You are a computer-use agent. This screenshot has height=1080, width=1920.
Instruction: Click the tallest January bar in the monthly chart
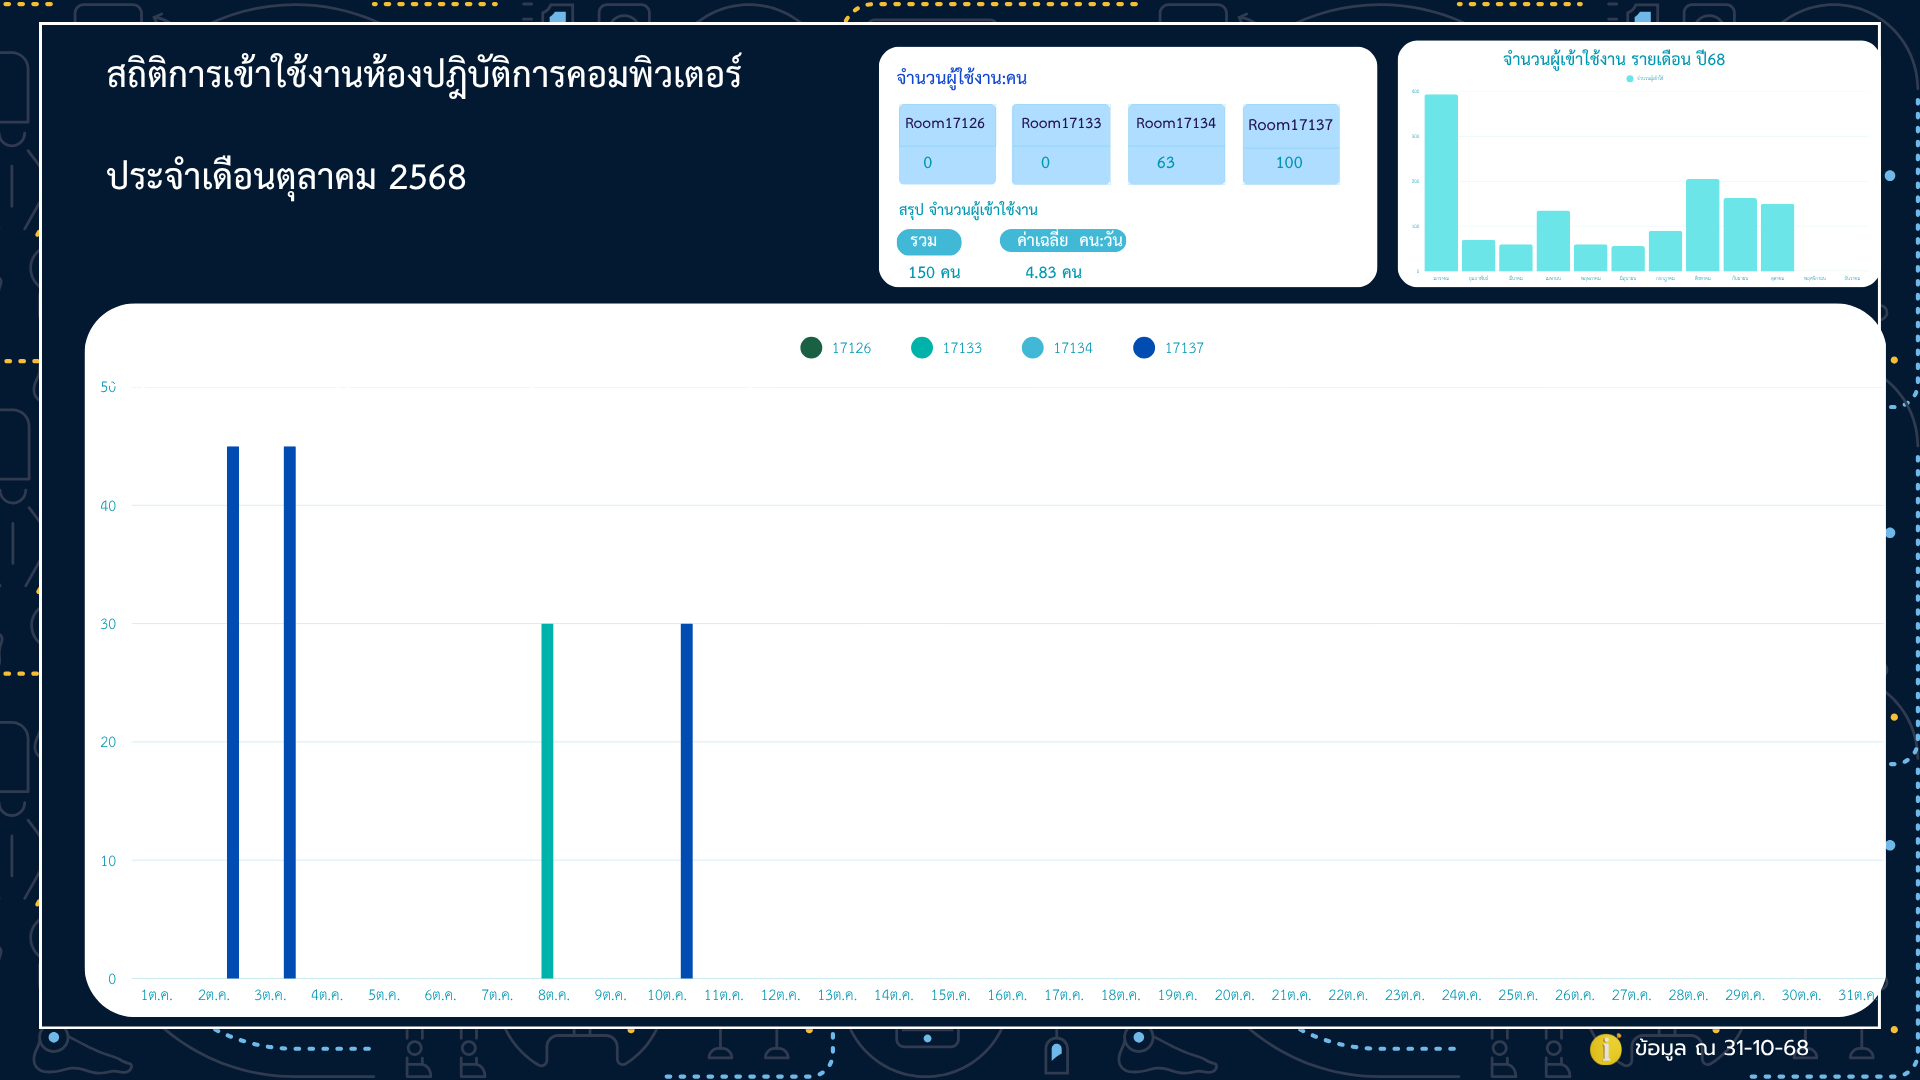1440,182
